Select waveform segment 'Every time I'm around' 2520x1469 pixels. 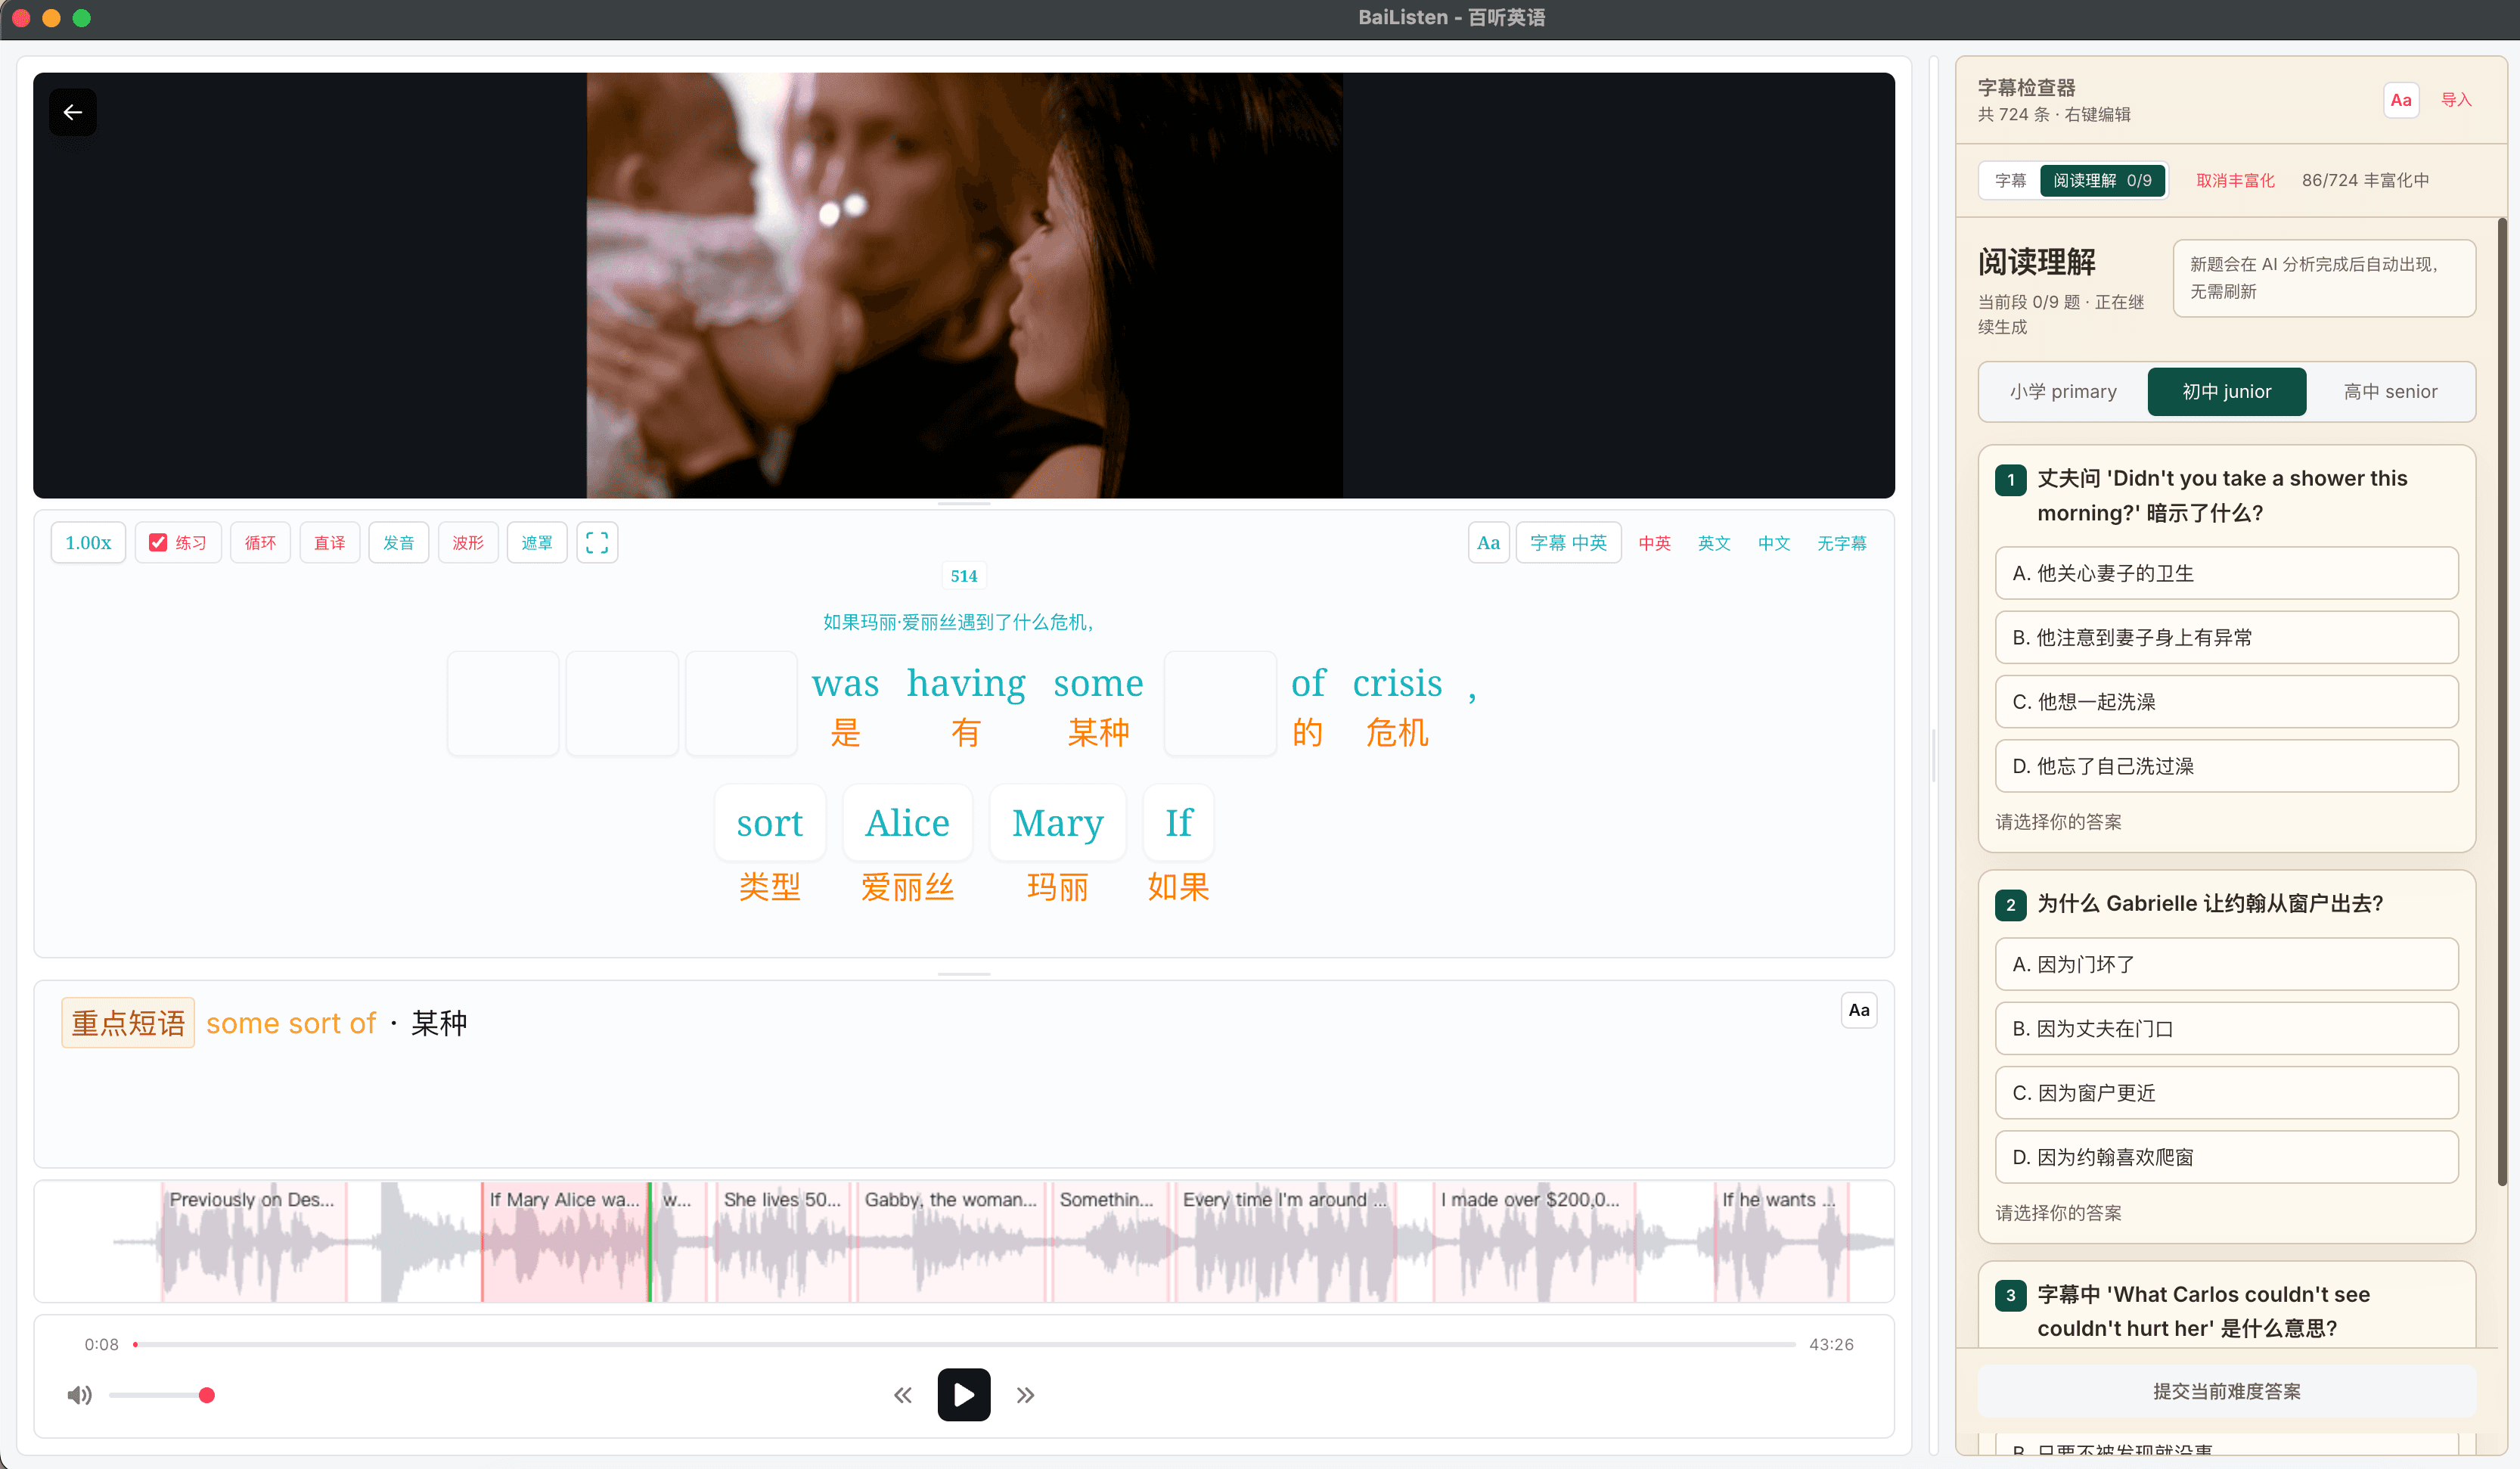click(1286, 1241)
